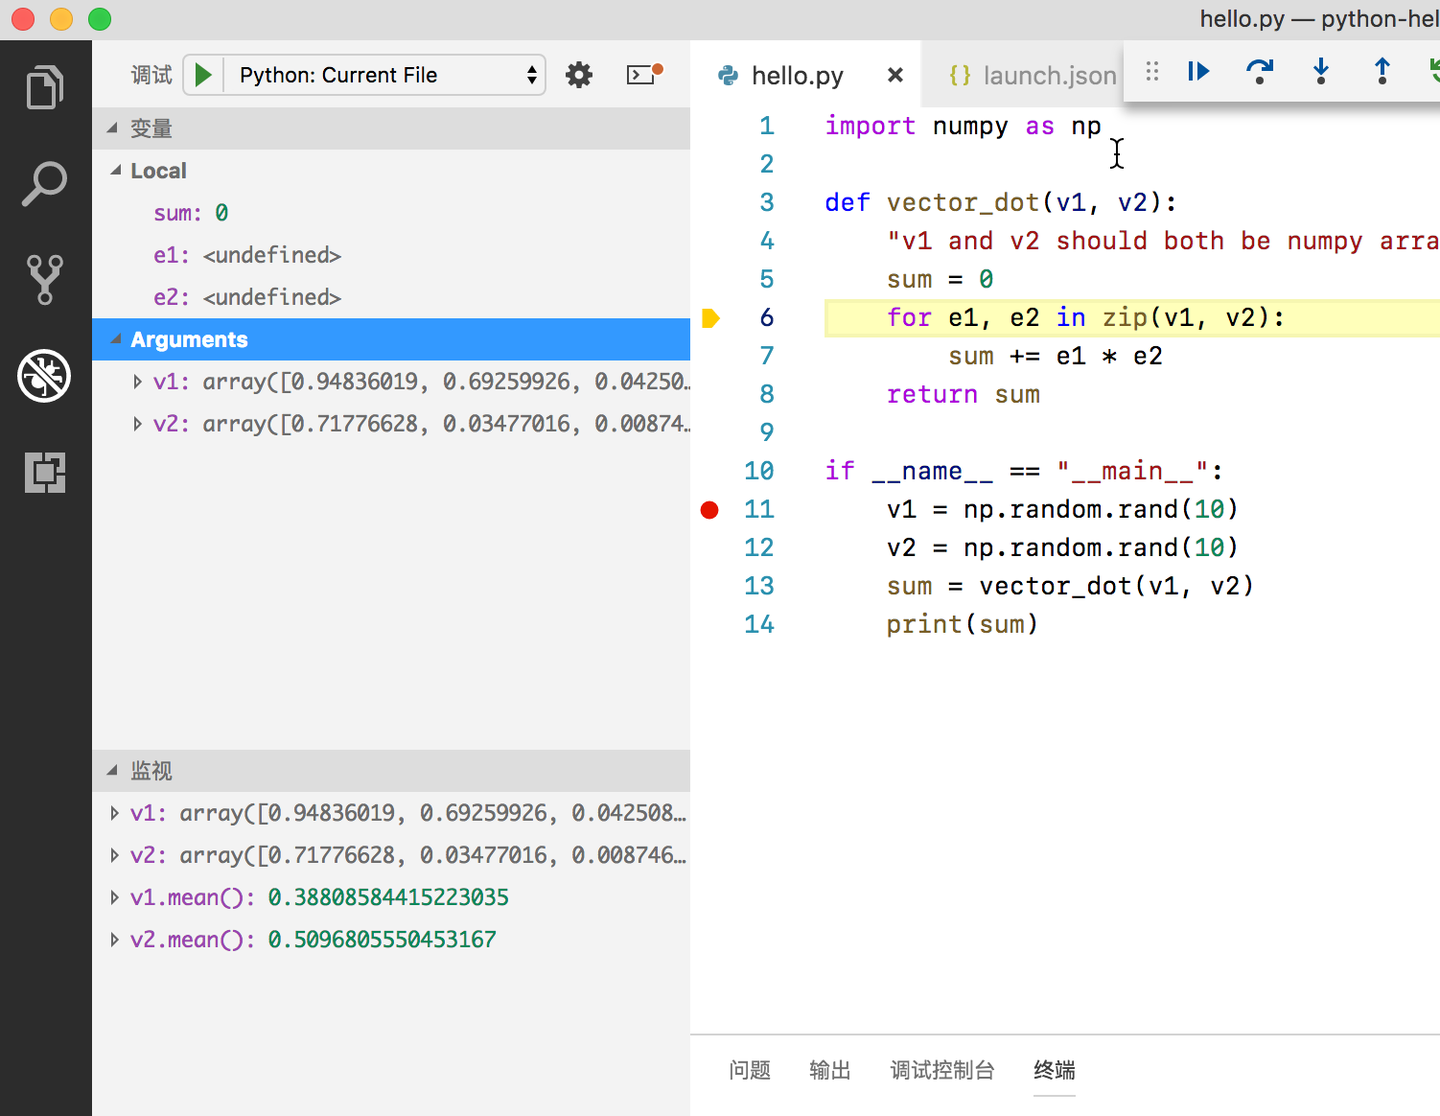Viewport: 1440px width, 1116px height.
Task: Open the Debug view in activity bar
Action: pos(45,376)
